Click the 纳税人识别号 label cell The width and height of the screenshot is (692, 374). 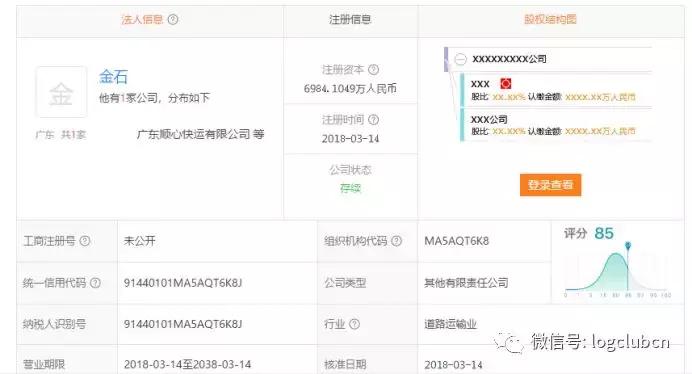click(x=67, y=324)
